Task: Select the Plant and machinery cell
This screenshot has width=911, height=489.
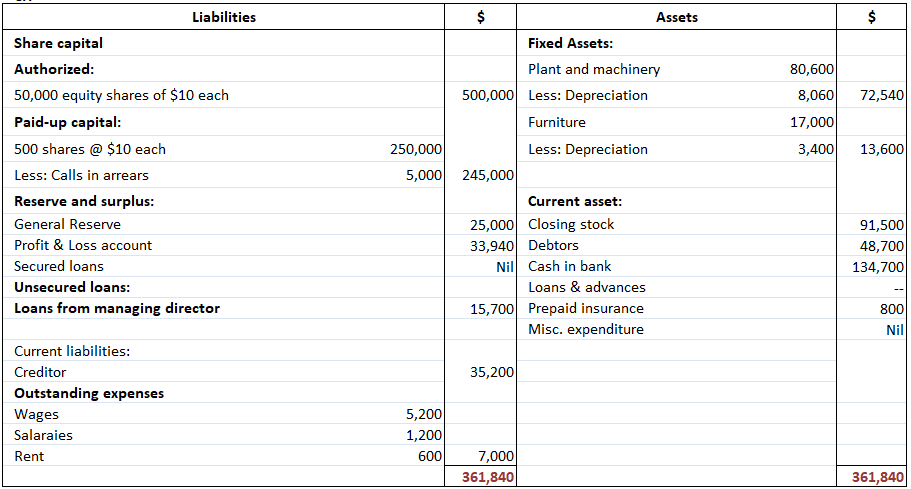Action: [x=594, y=70]
